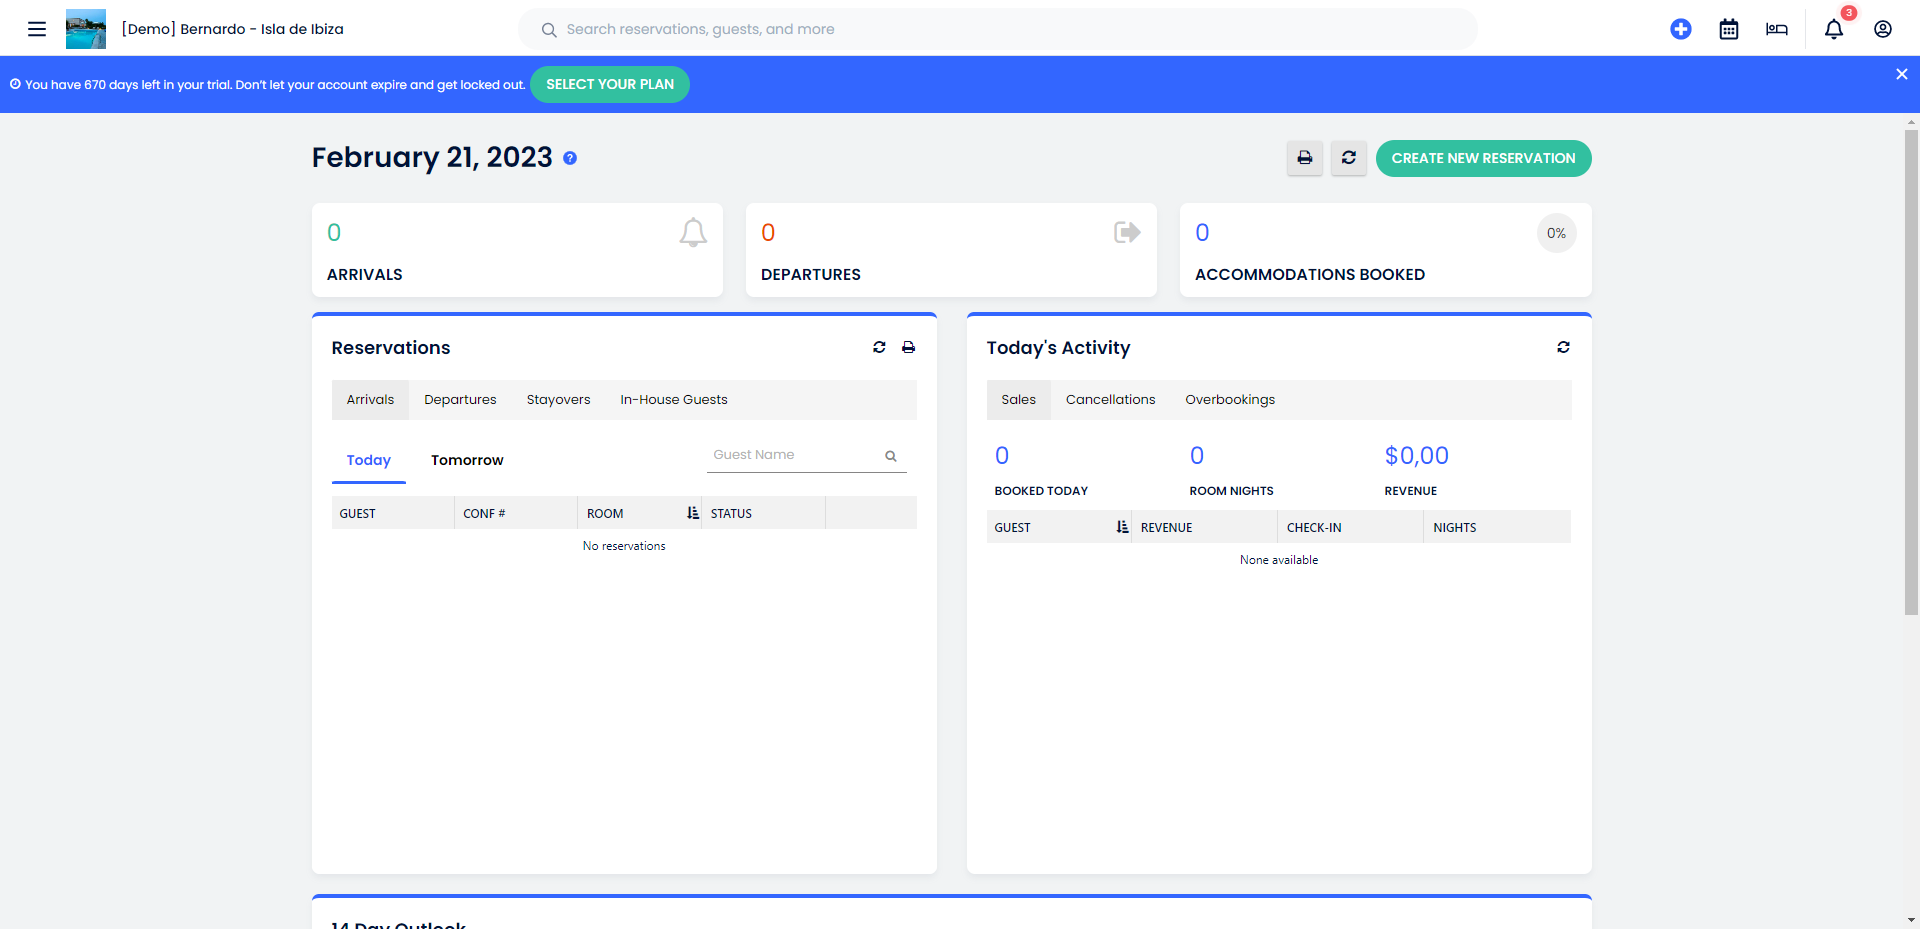
Task: Open the calendar icon in top bar
Action: [x=1729, y=29]
